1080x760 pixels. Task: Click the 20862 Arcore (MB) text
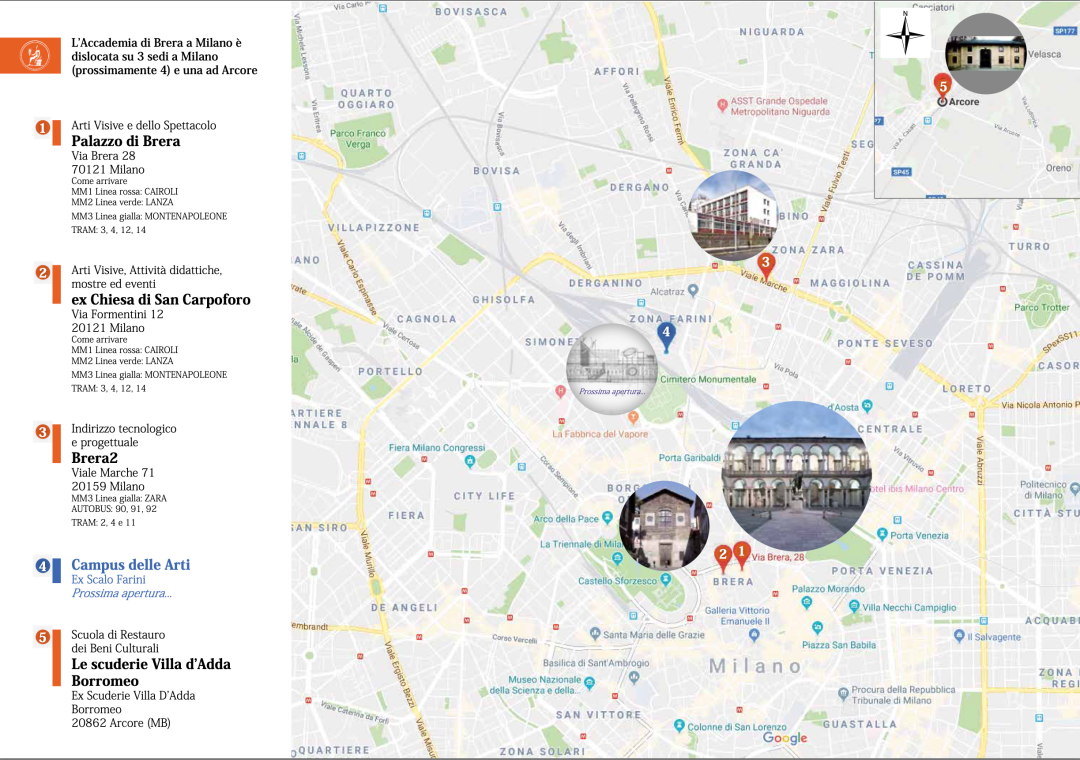121,723
